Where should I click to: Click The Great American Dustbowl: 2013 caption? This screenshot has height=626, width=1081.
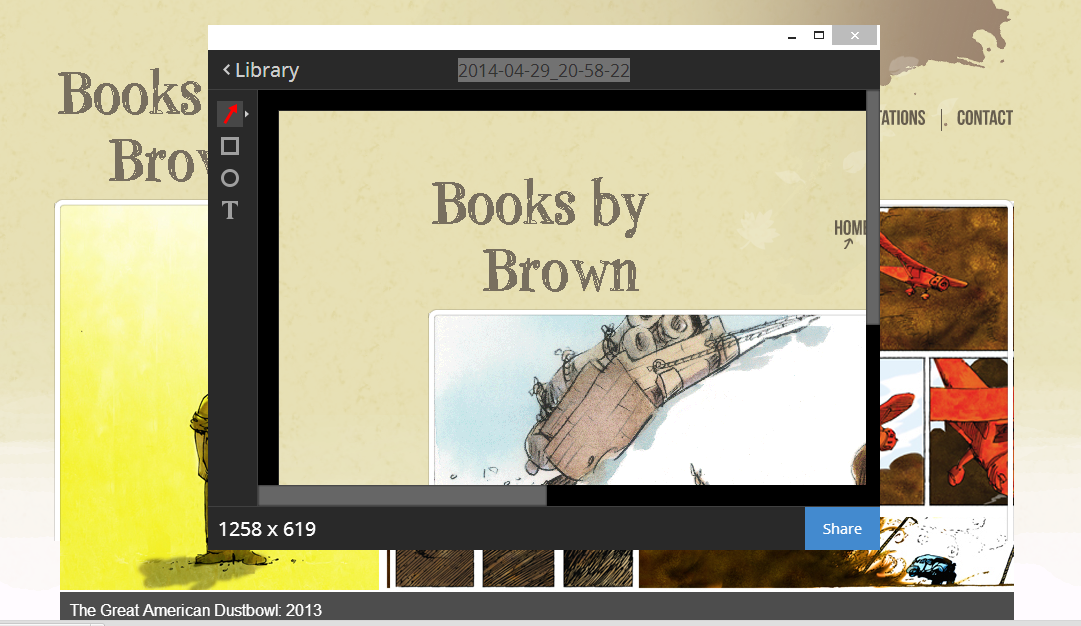196,610
